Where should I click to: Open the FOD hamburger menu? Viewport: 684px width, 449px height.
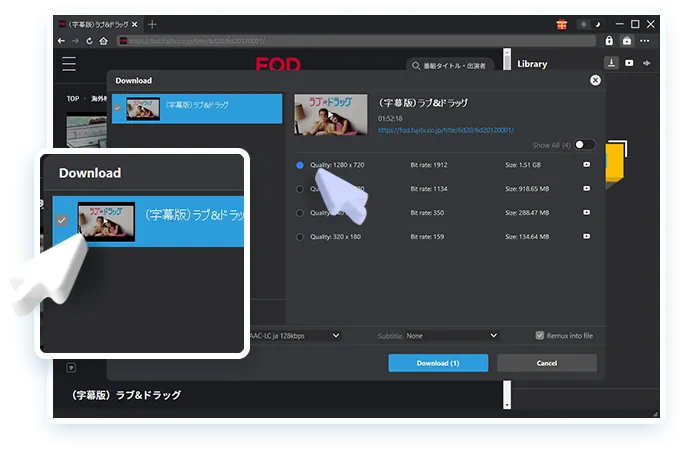tap(69, 64)
